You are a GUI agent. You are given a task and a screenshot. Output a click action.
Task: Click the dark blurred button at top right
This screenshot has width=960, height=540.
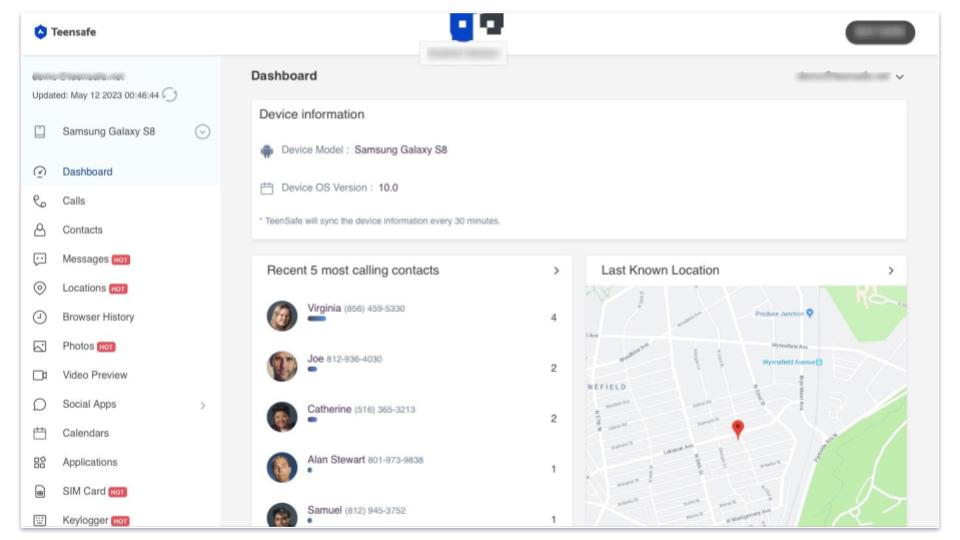click(880, 32)
